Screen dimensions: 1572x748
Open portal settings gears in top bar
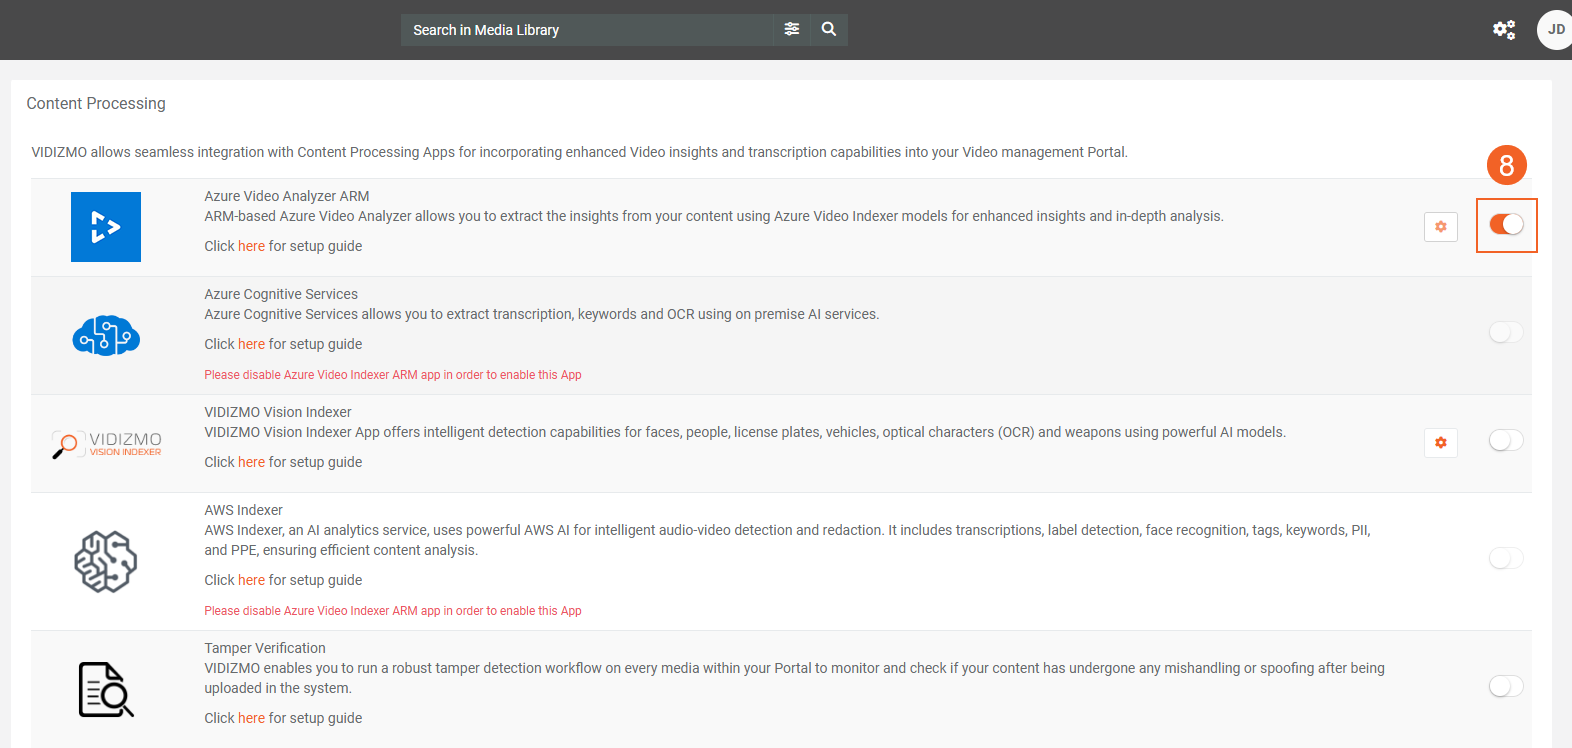point(1503,30)
